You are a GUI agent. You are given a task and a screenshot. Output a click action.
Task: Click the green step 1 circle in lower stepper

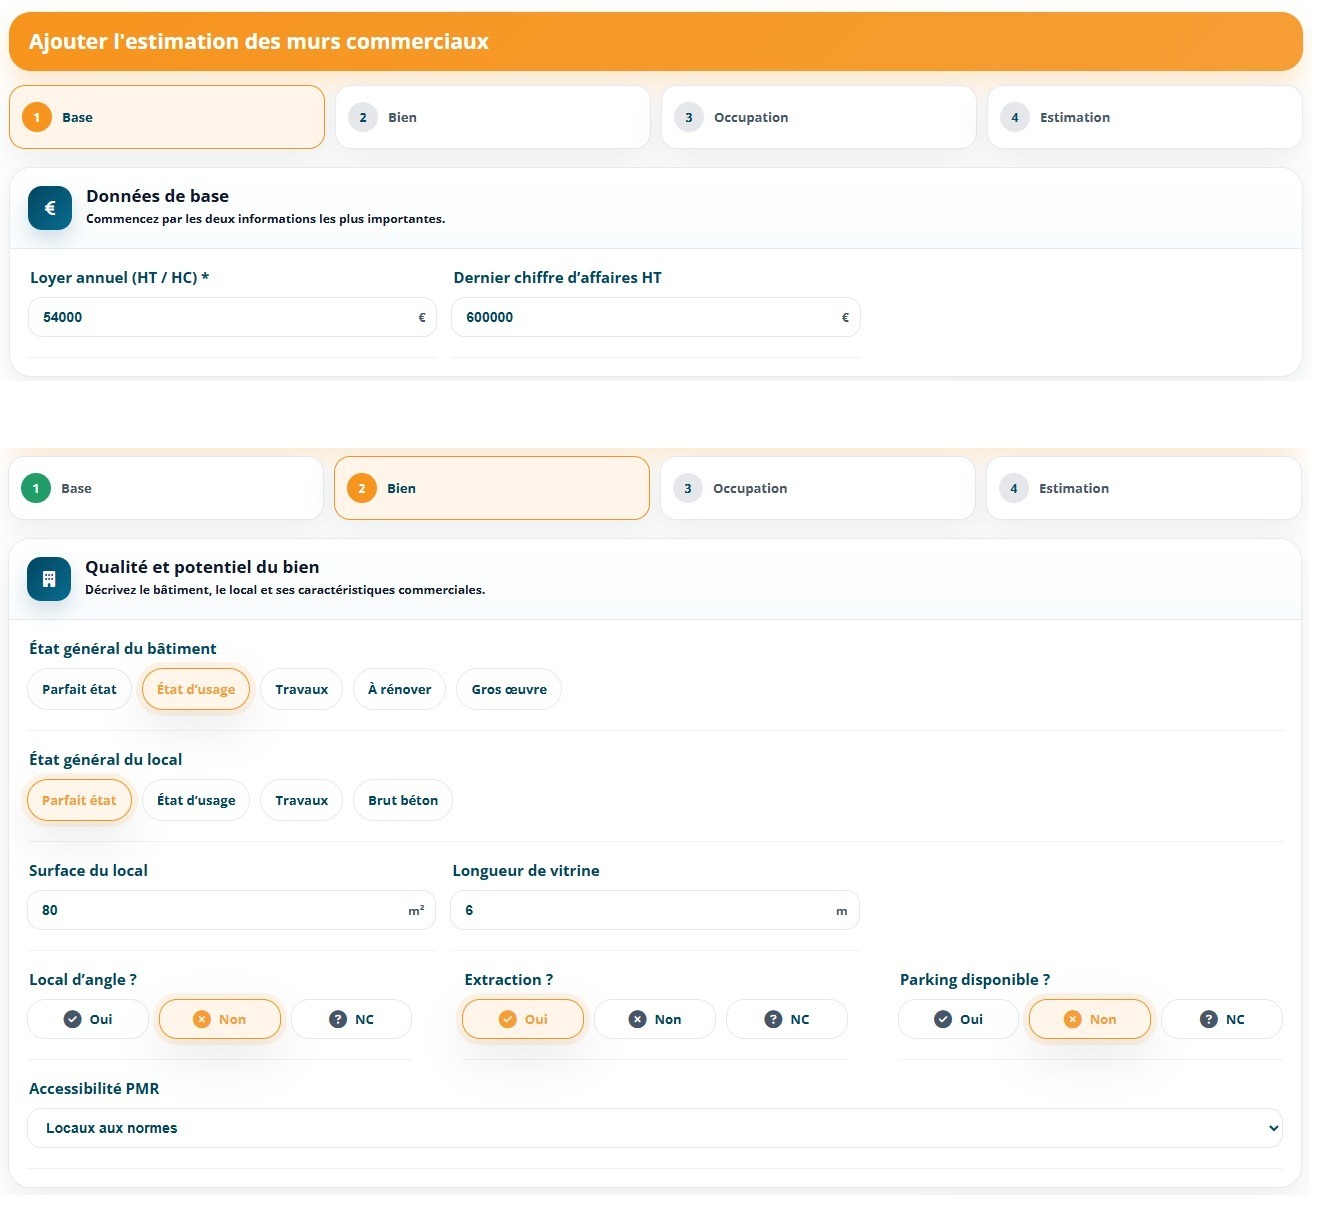tap(36, 488)
